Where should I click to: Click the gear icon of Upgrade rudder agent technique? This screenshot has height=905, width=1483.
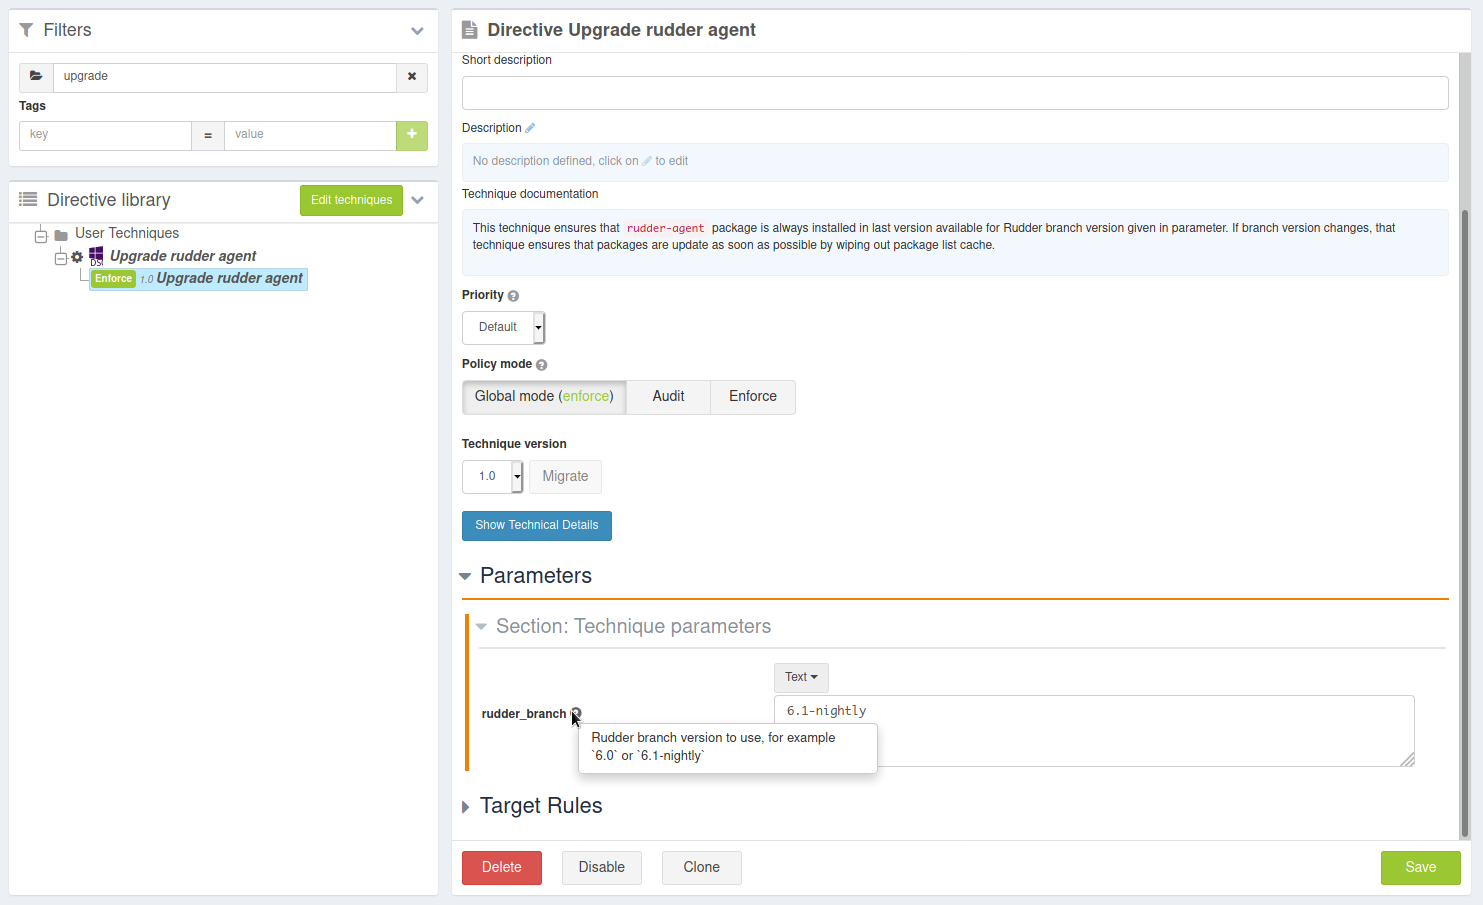click(x=77, y=257)
